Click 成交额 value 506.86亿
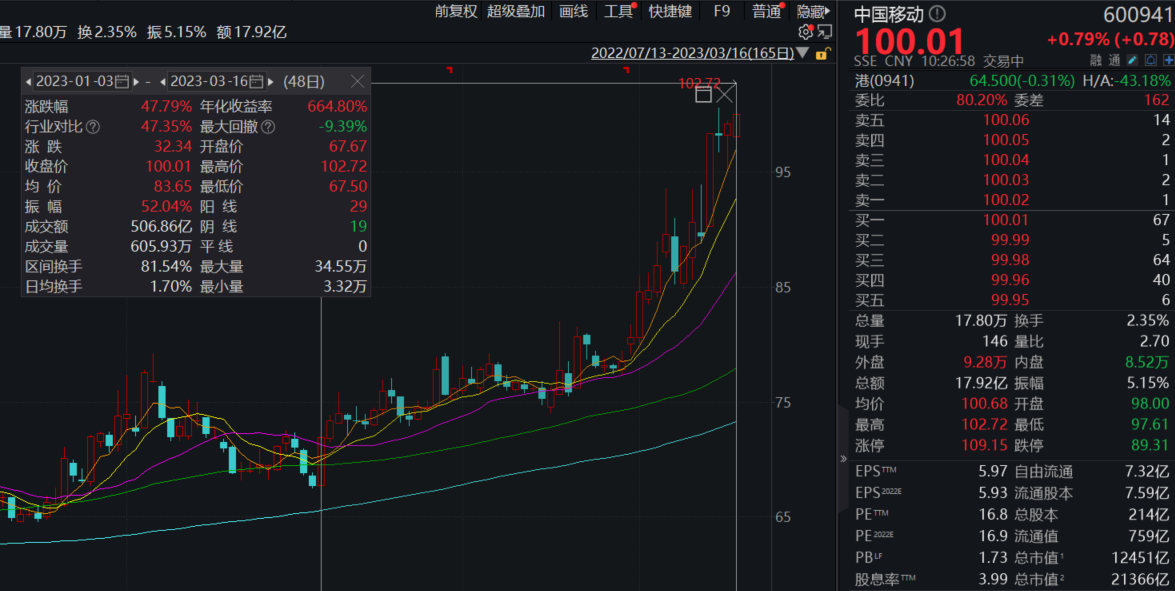Screen dimensions: 1175x591 point(161,226)
